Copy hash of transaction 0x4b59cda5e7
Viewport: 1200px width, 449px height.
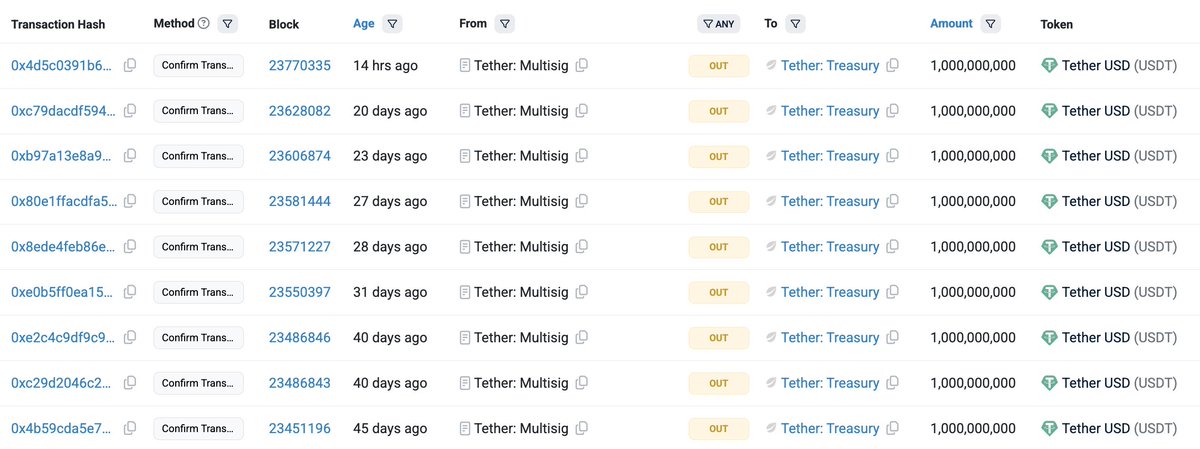[x=130, y=429]
